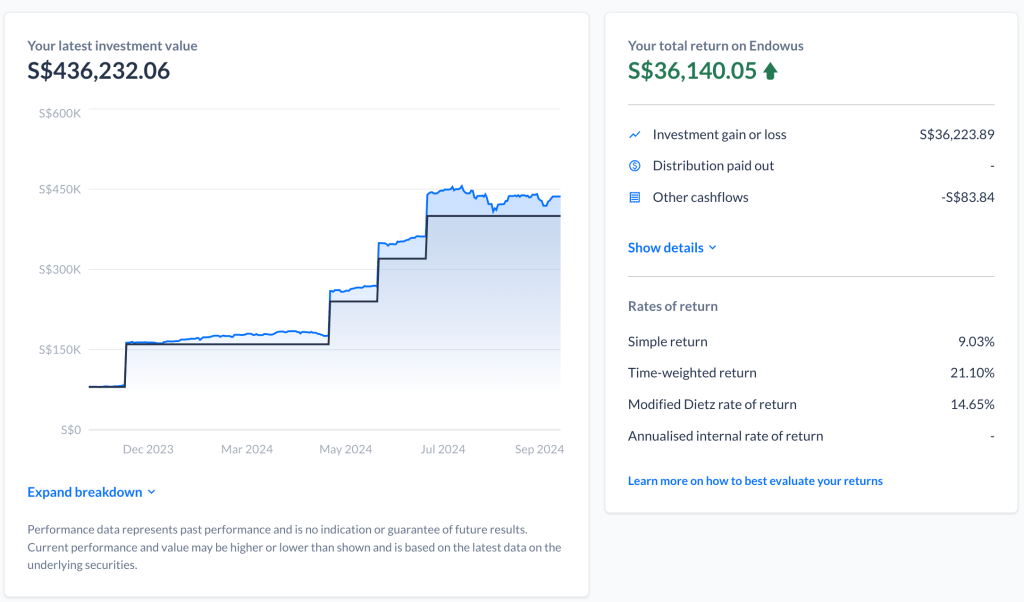Click the Jul 2024 label on chart axis
This screenshot has height=602, width=1024.
(x=443, y=450)
